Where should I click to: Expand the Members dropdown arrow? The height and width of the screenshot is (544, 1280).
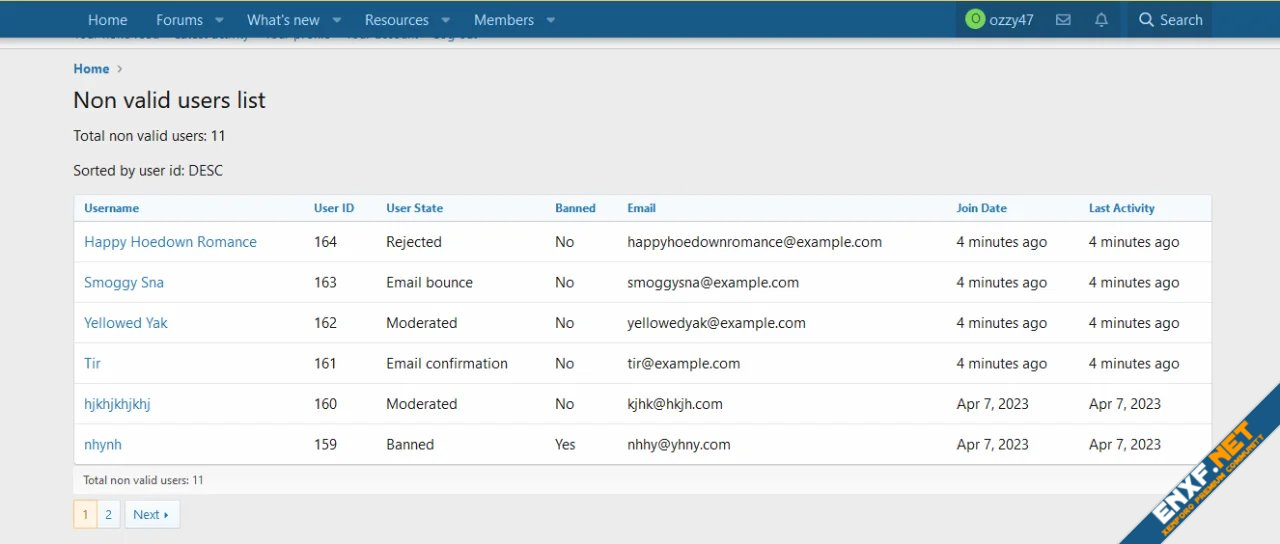pos(550,20)
